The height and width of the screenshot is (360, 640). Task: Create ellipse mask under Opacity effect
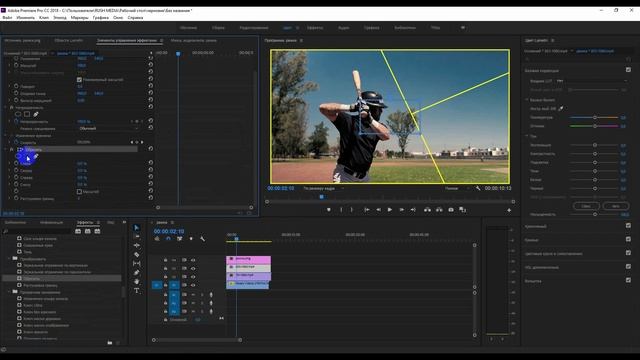(18, 114)
